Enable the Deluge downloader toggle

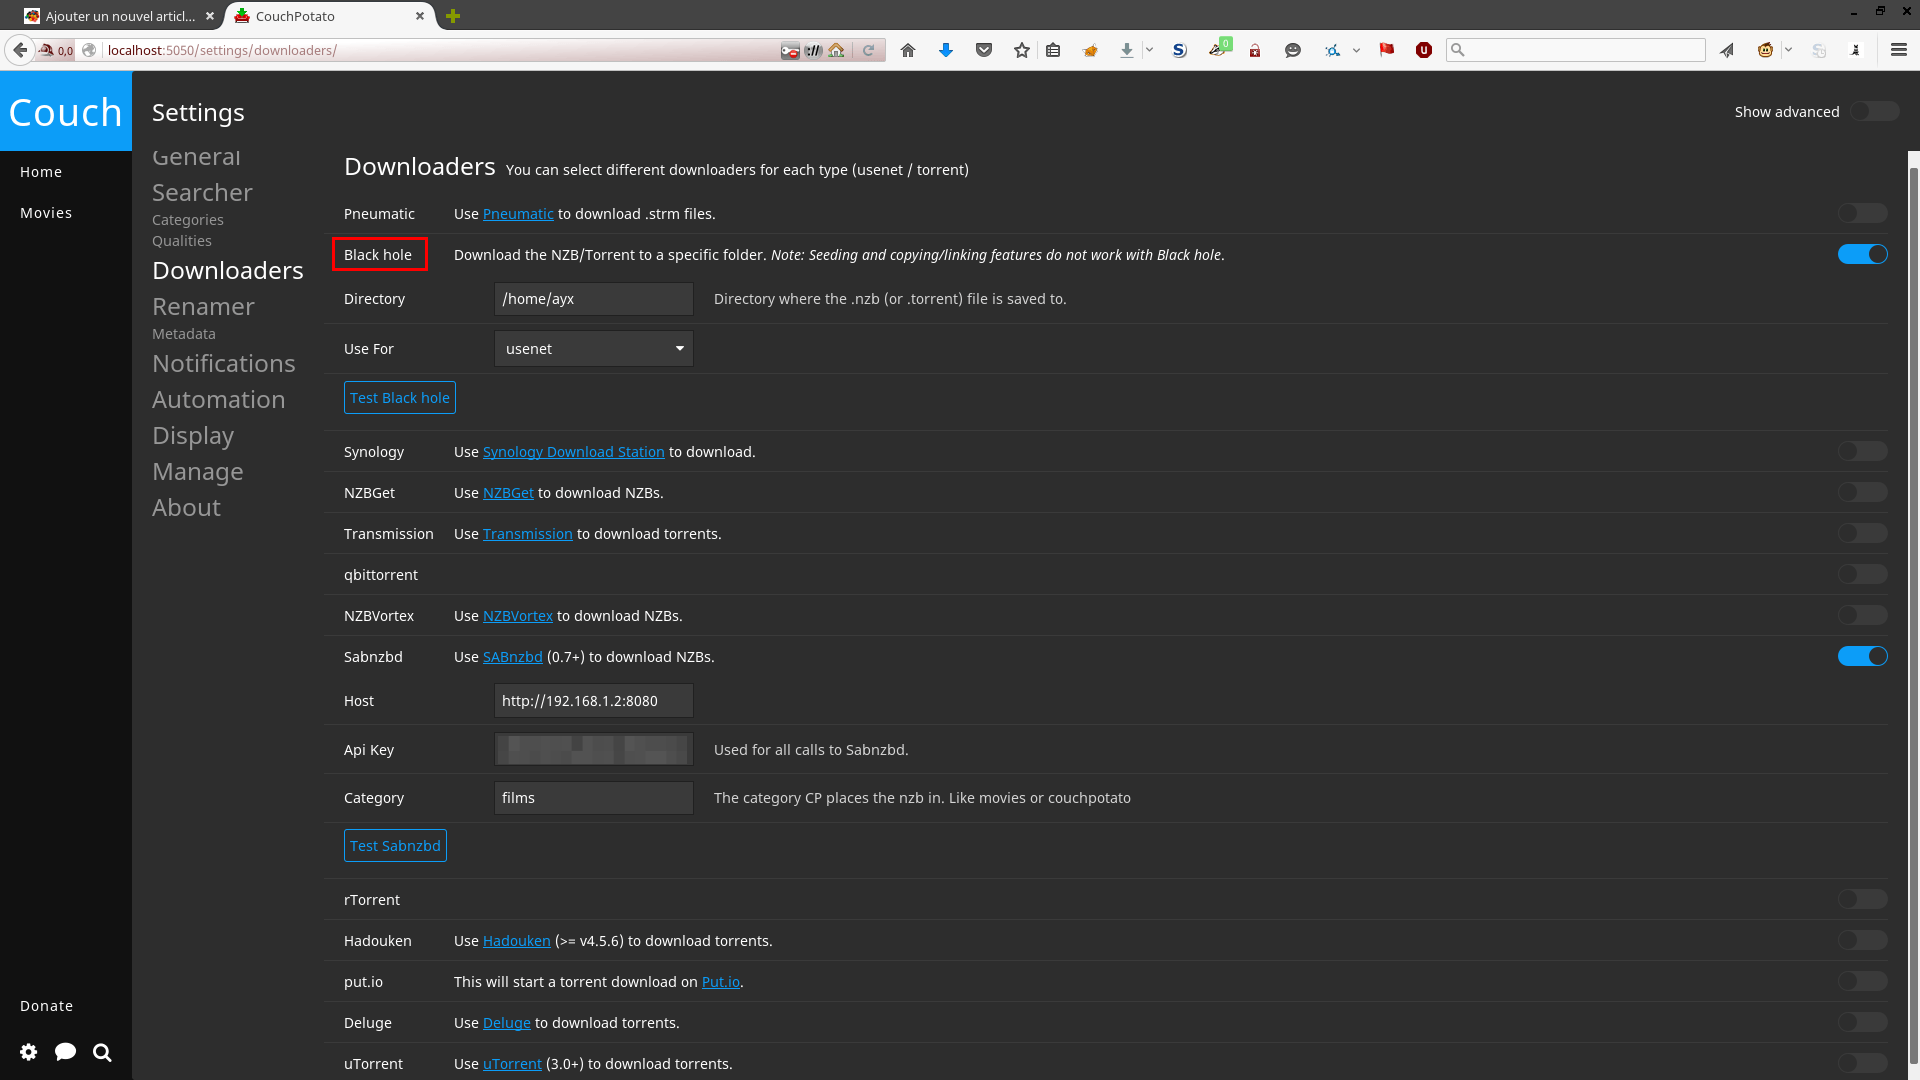[1862, 1022]
